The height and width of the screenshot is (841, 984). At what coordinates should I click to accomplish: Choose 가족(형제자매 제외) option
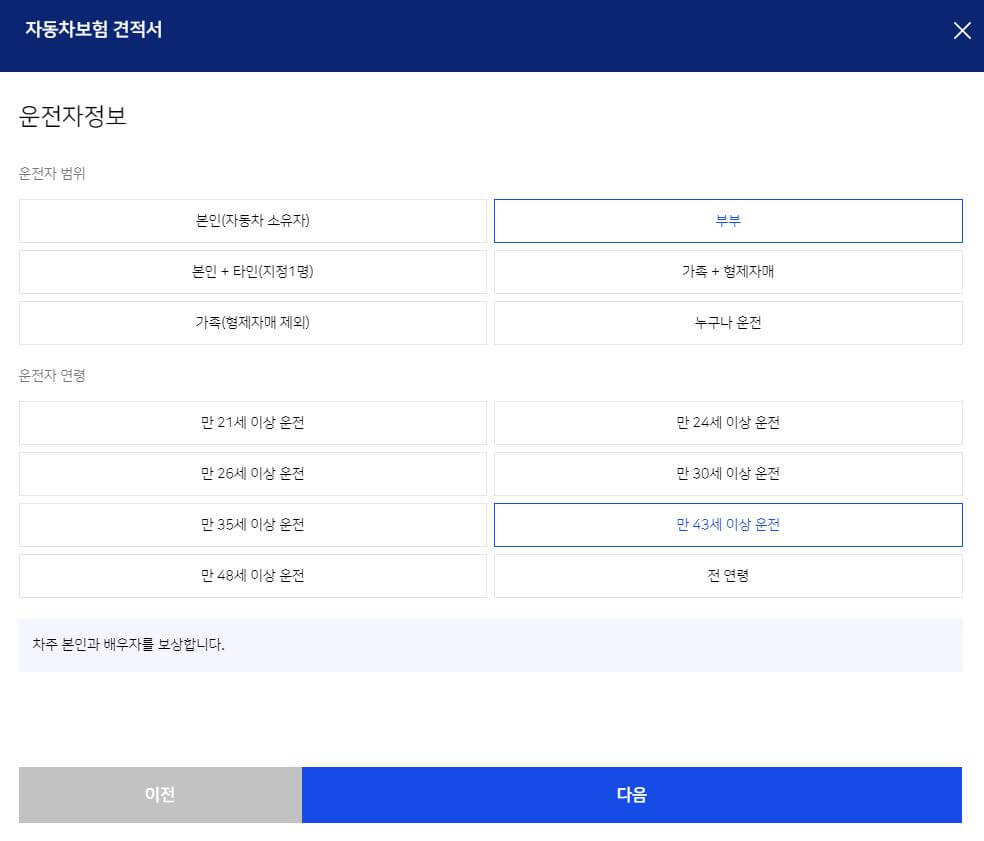[252, 323]
